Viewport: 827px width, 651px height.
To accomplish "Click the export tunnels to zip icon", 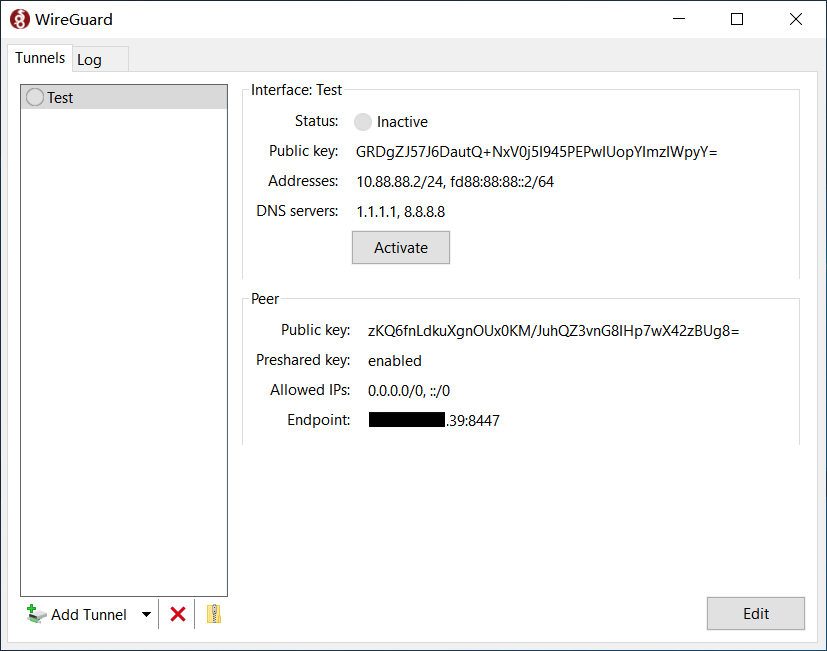I will coord(213,614).
